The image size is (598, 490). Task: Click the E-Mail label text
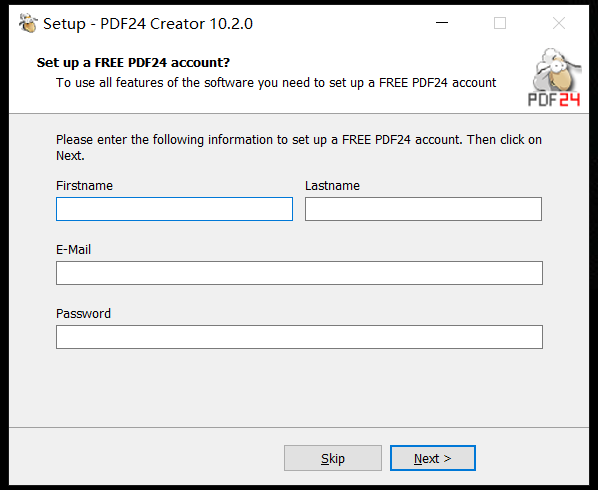click(x=73, y=250)
